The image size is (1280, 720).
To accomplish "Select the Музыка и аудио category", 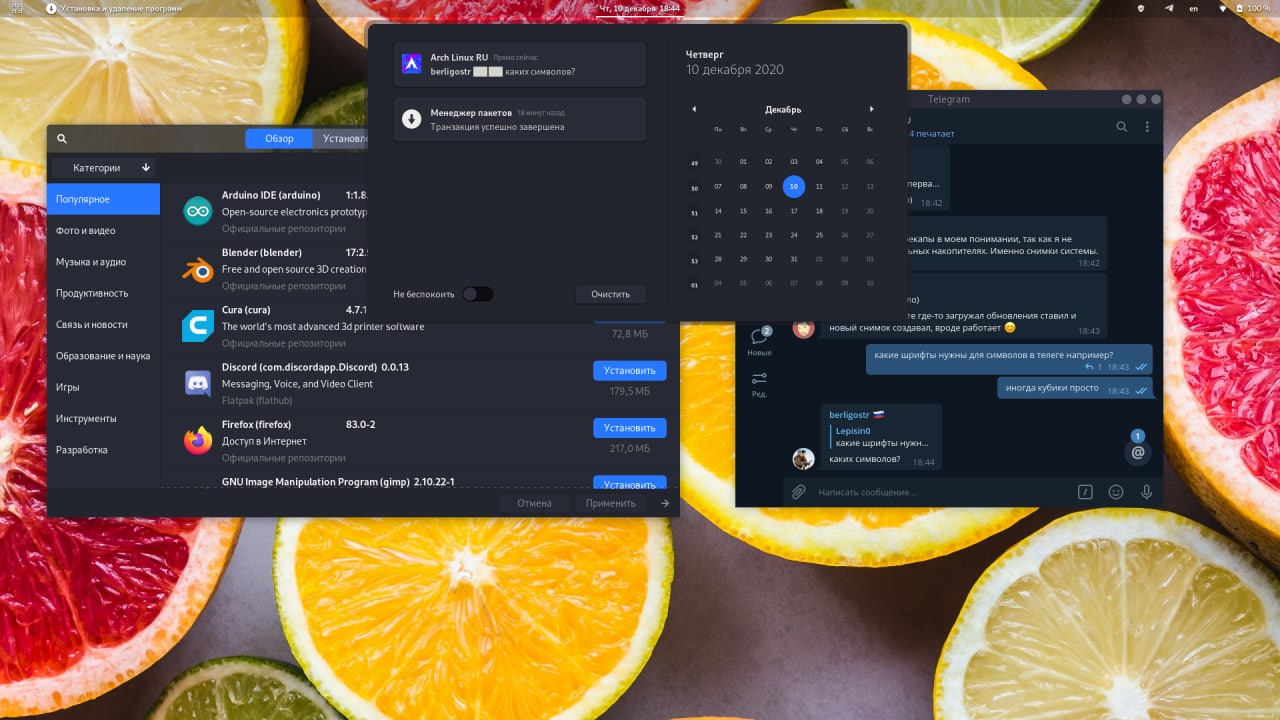I will coord(104,262).
